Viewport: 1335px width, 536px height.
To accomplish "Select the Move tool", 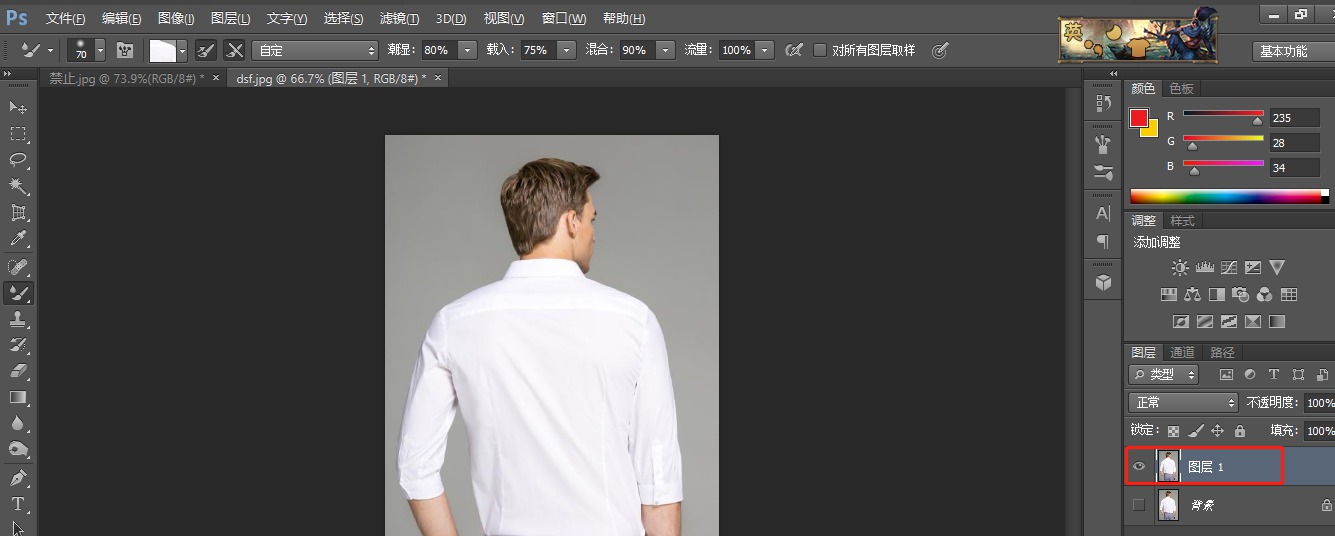I will (x=18, y=107).
